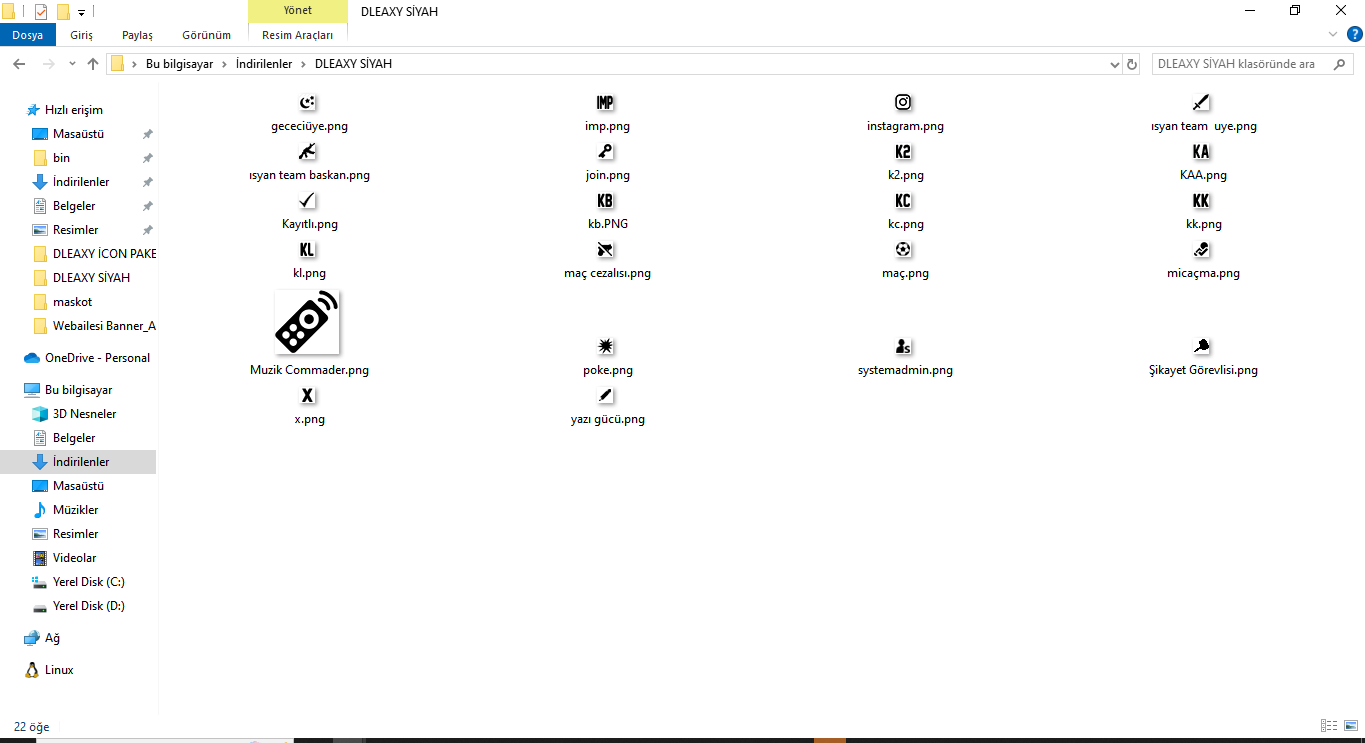Switch to the Giriş ribbon tab
Image resolution: width=1365 pixels, height=743 pixels.
click(82, 35)
